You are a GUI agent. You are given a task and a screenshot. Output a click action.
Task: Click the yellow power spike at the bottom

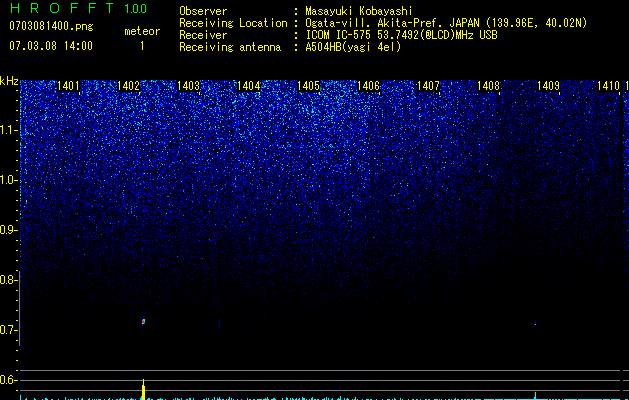point(143,389)
